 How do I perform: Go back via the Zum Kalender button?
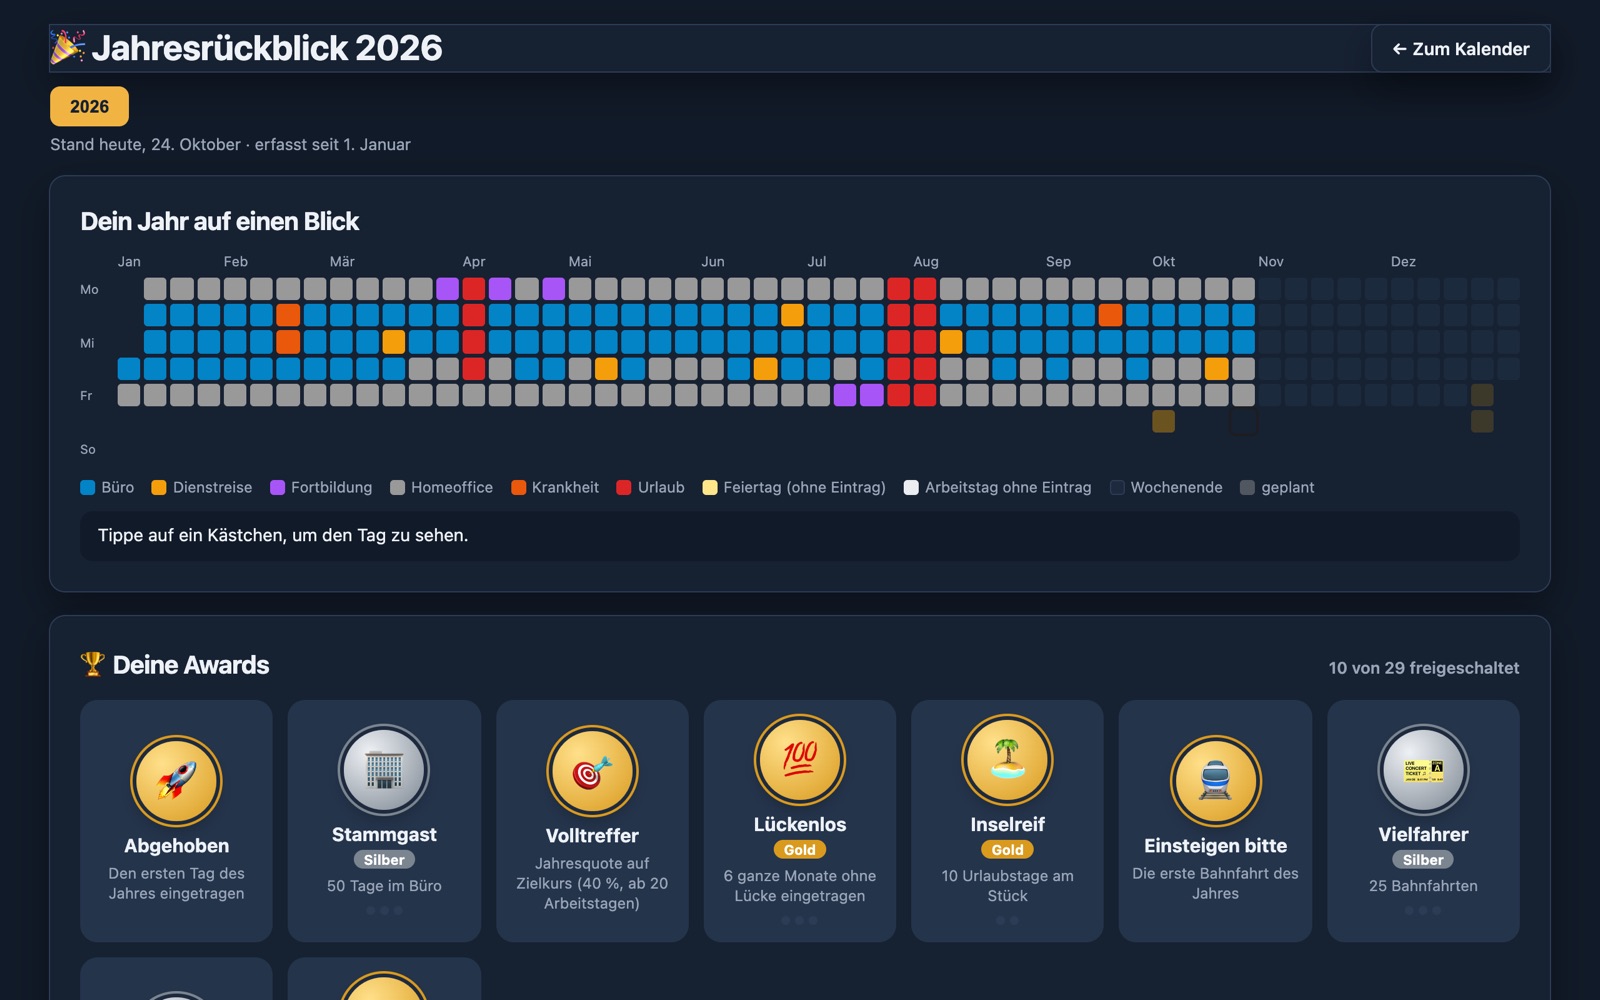tap(1461, 49)
